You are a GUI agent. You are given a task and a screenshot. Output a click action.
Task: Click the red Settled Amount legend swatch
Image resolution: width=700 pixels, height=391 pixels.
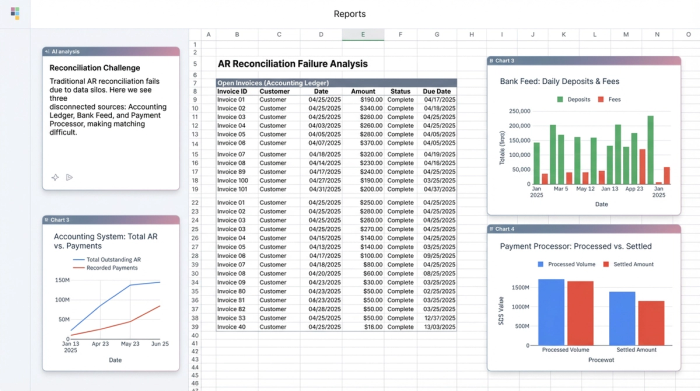click(x=606, y=264)
